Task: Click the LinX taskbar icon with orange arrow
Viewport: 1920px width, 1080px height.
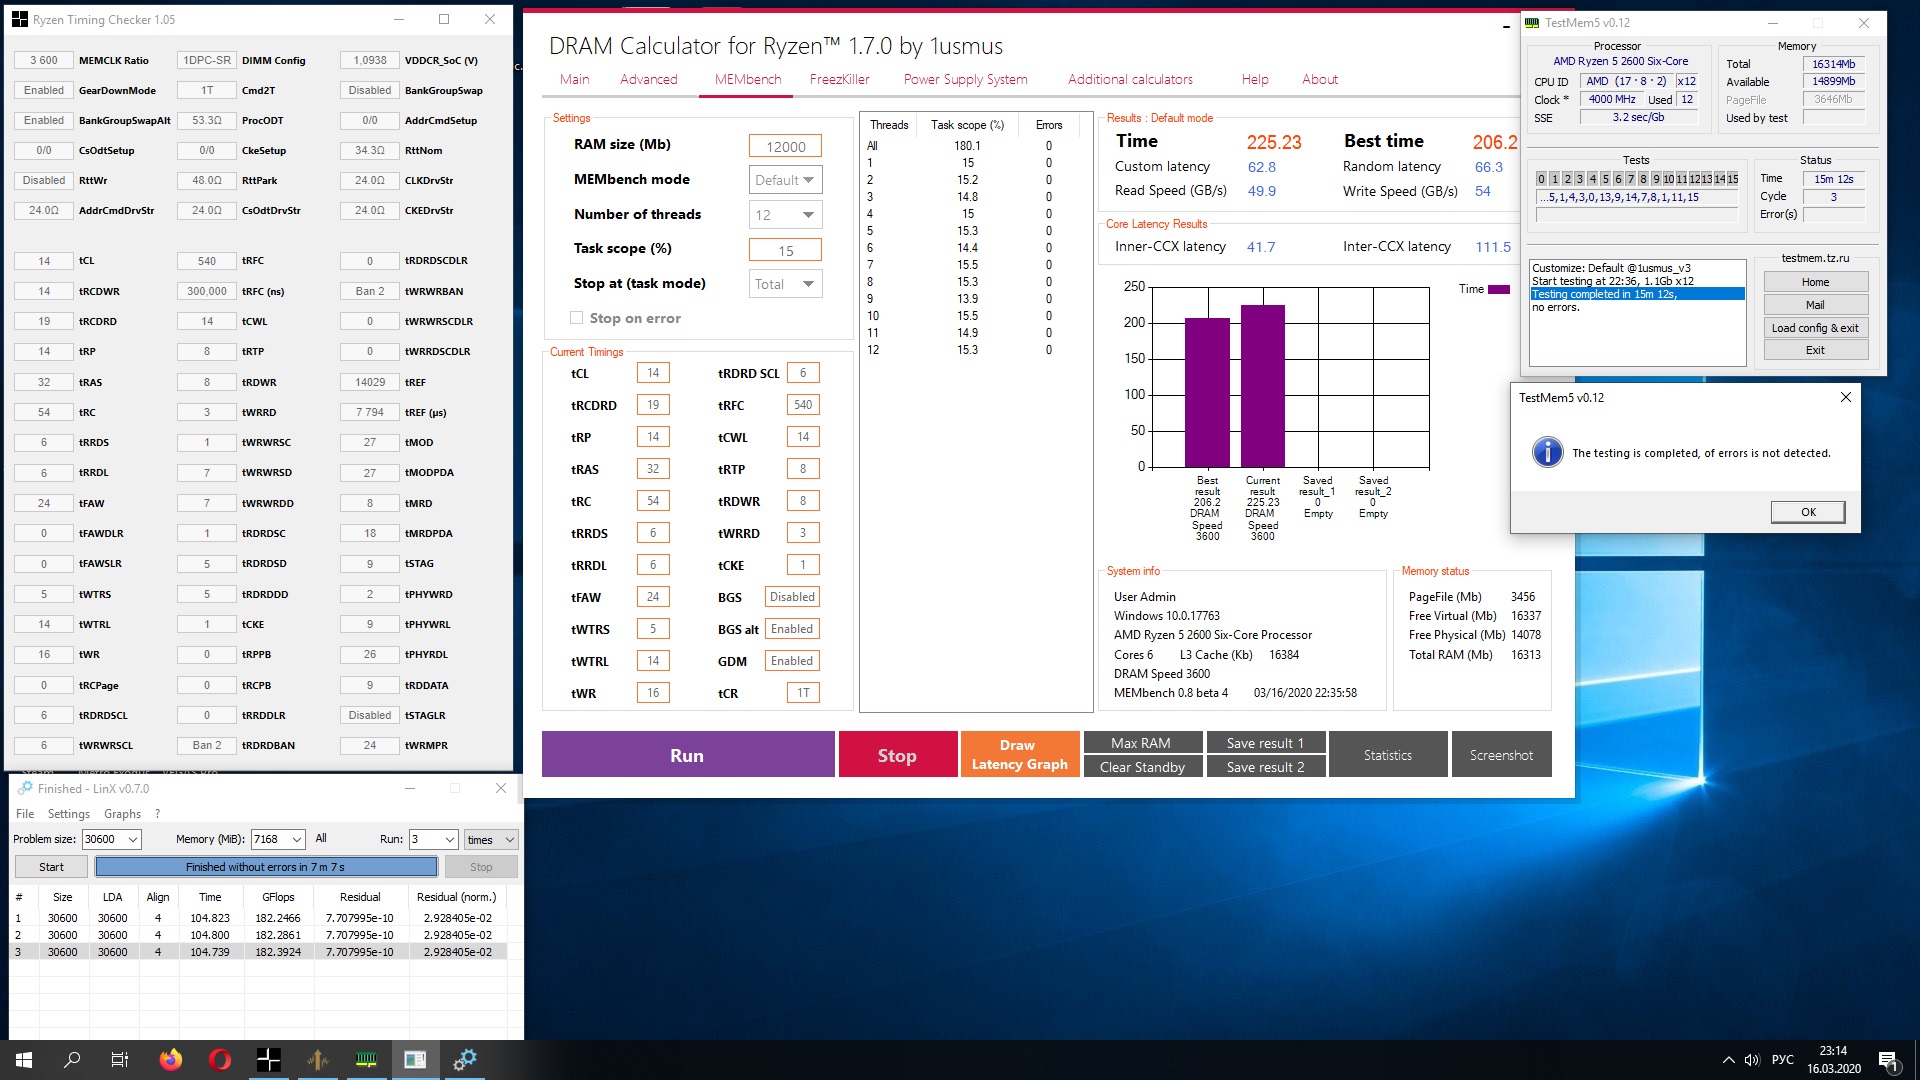Action: 318,1060
